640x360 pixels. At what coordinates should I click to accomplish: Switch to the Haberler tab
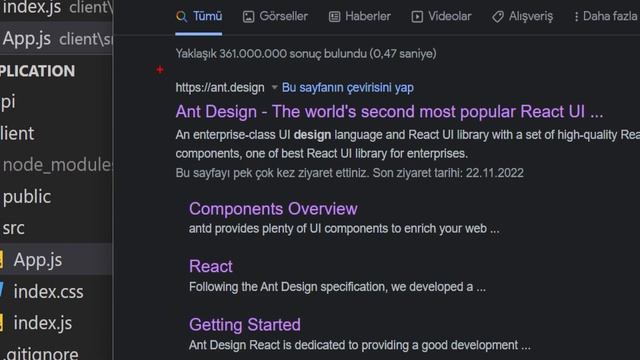pyautogui.click(x=360, y=16)
